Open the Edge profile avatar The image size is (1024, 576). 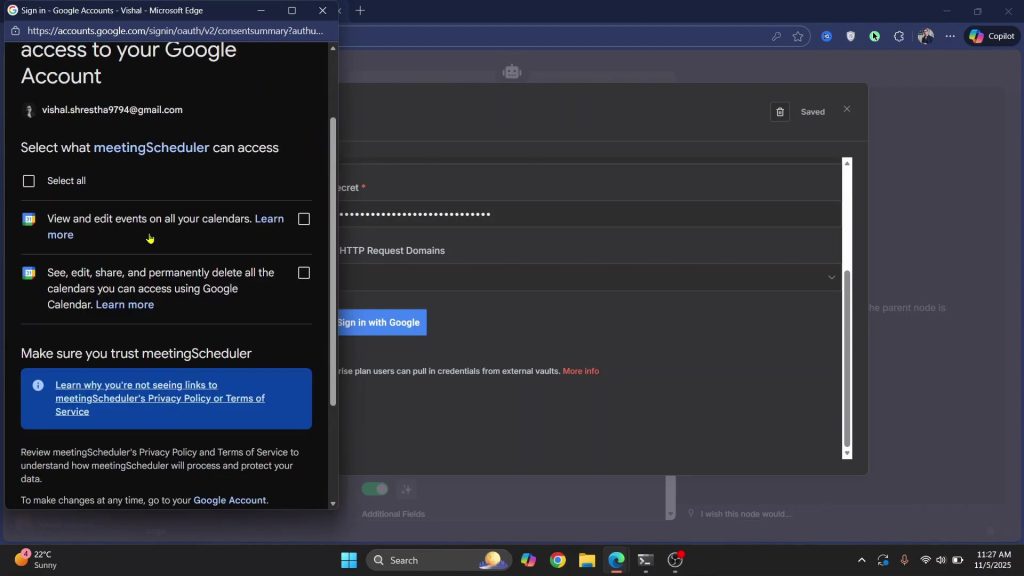point(925,36)
